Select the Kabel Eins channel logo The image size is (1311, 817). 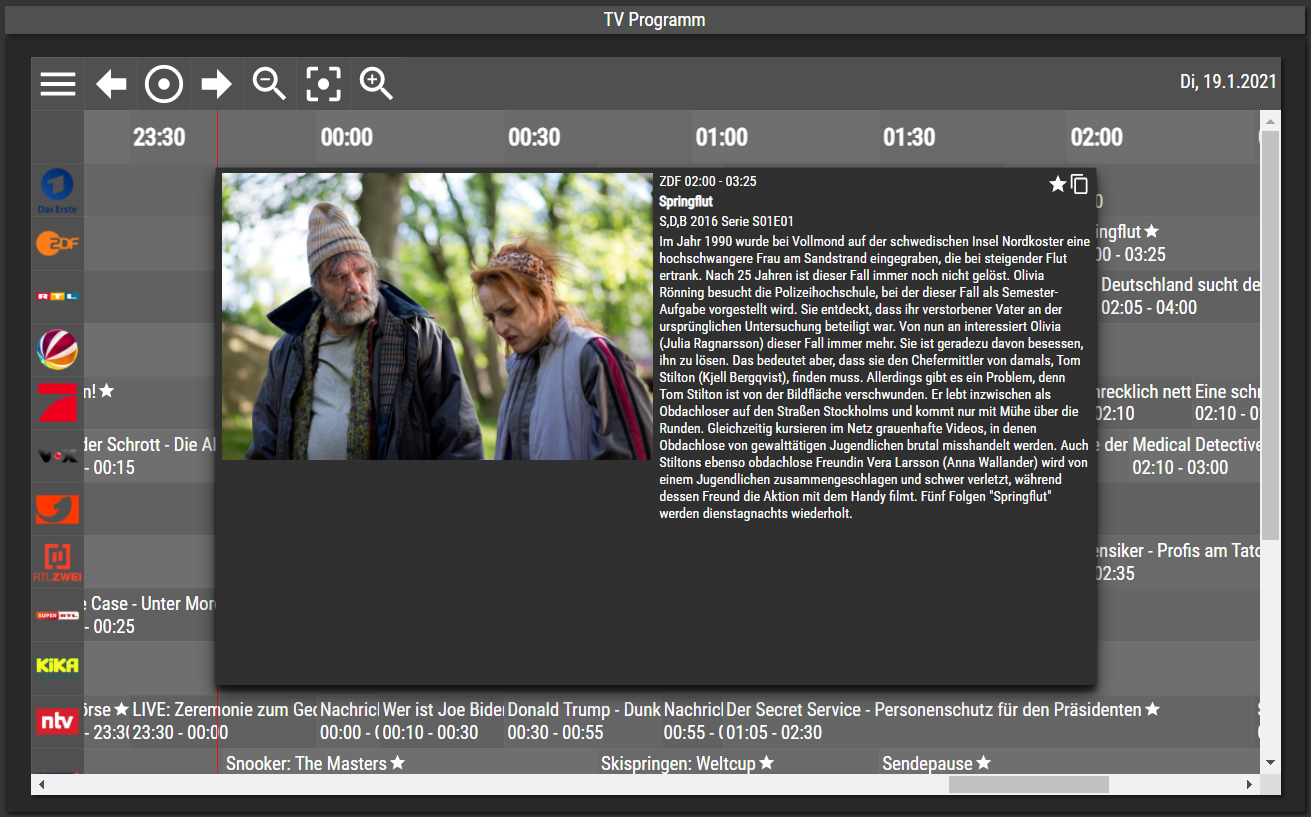(57, 509)
